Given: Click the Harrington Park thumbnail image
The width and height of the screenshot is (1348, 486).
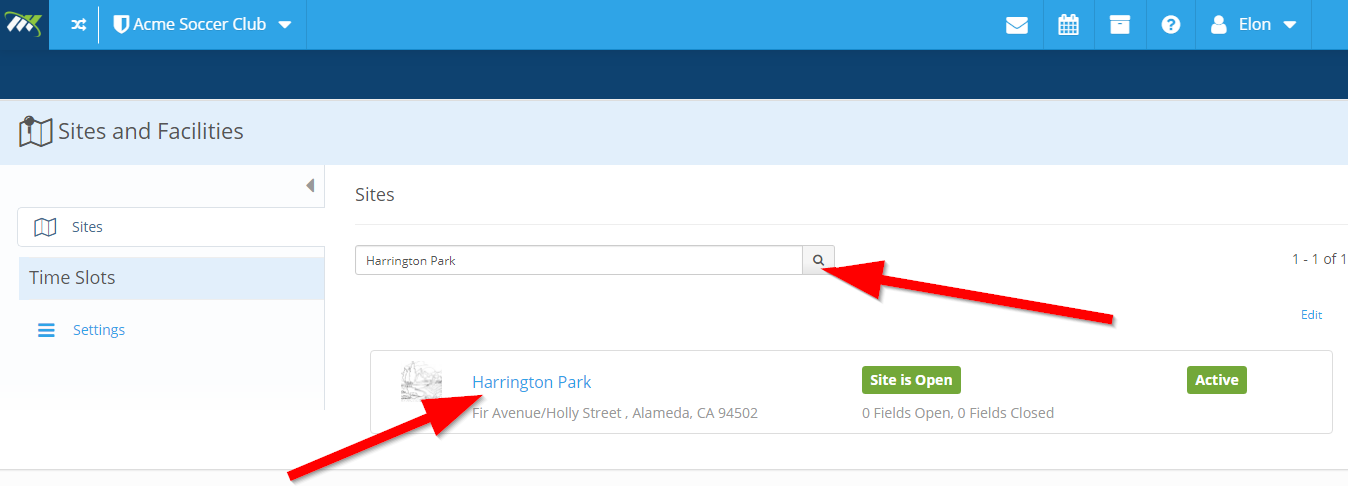Looking at the screenshot, I should tap(421, 381).
